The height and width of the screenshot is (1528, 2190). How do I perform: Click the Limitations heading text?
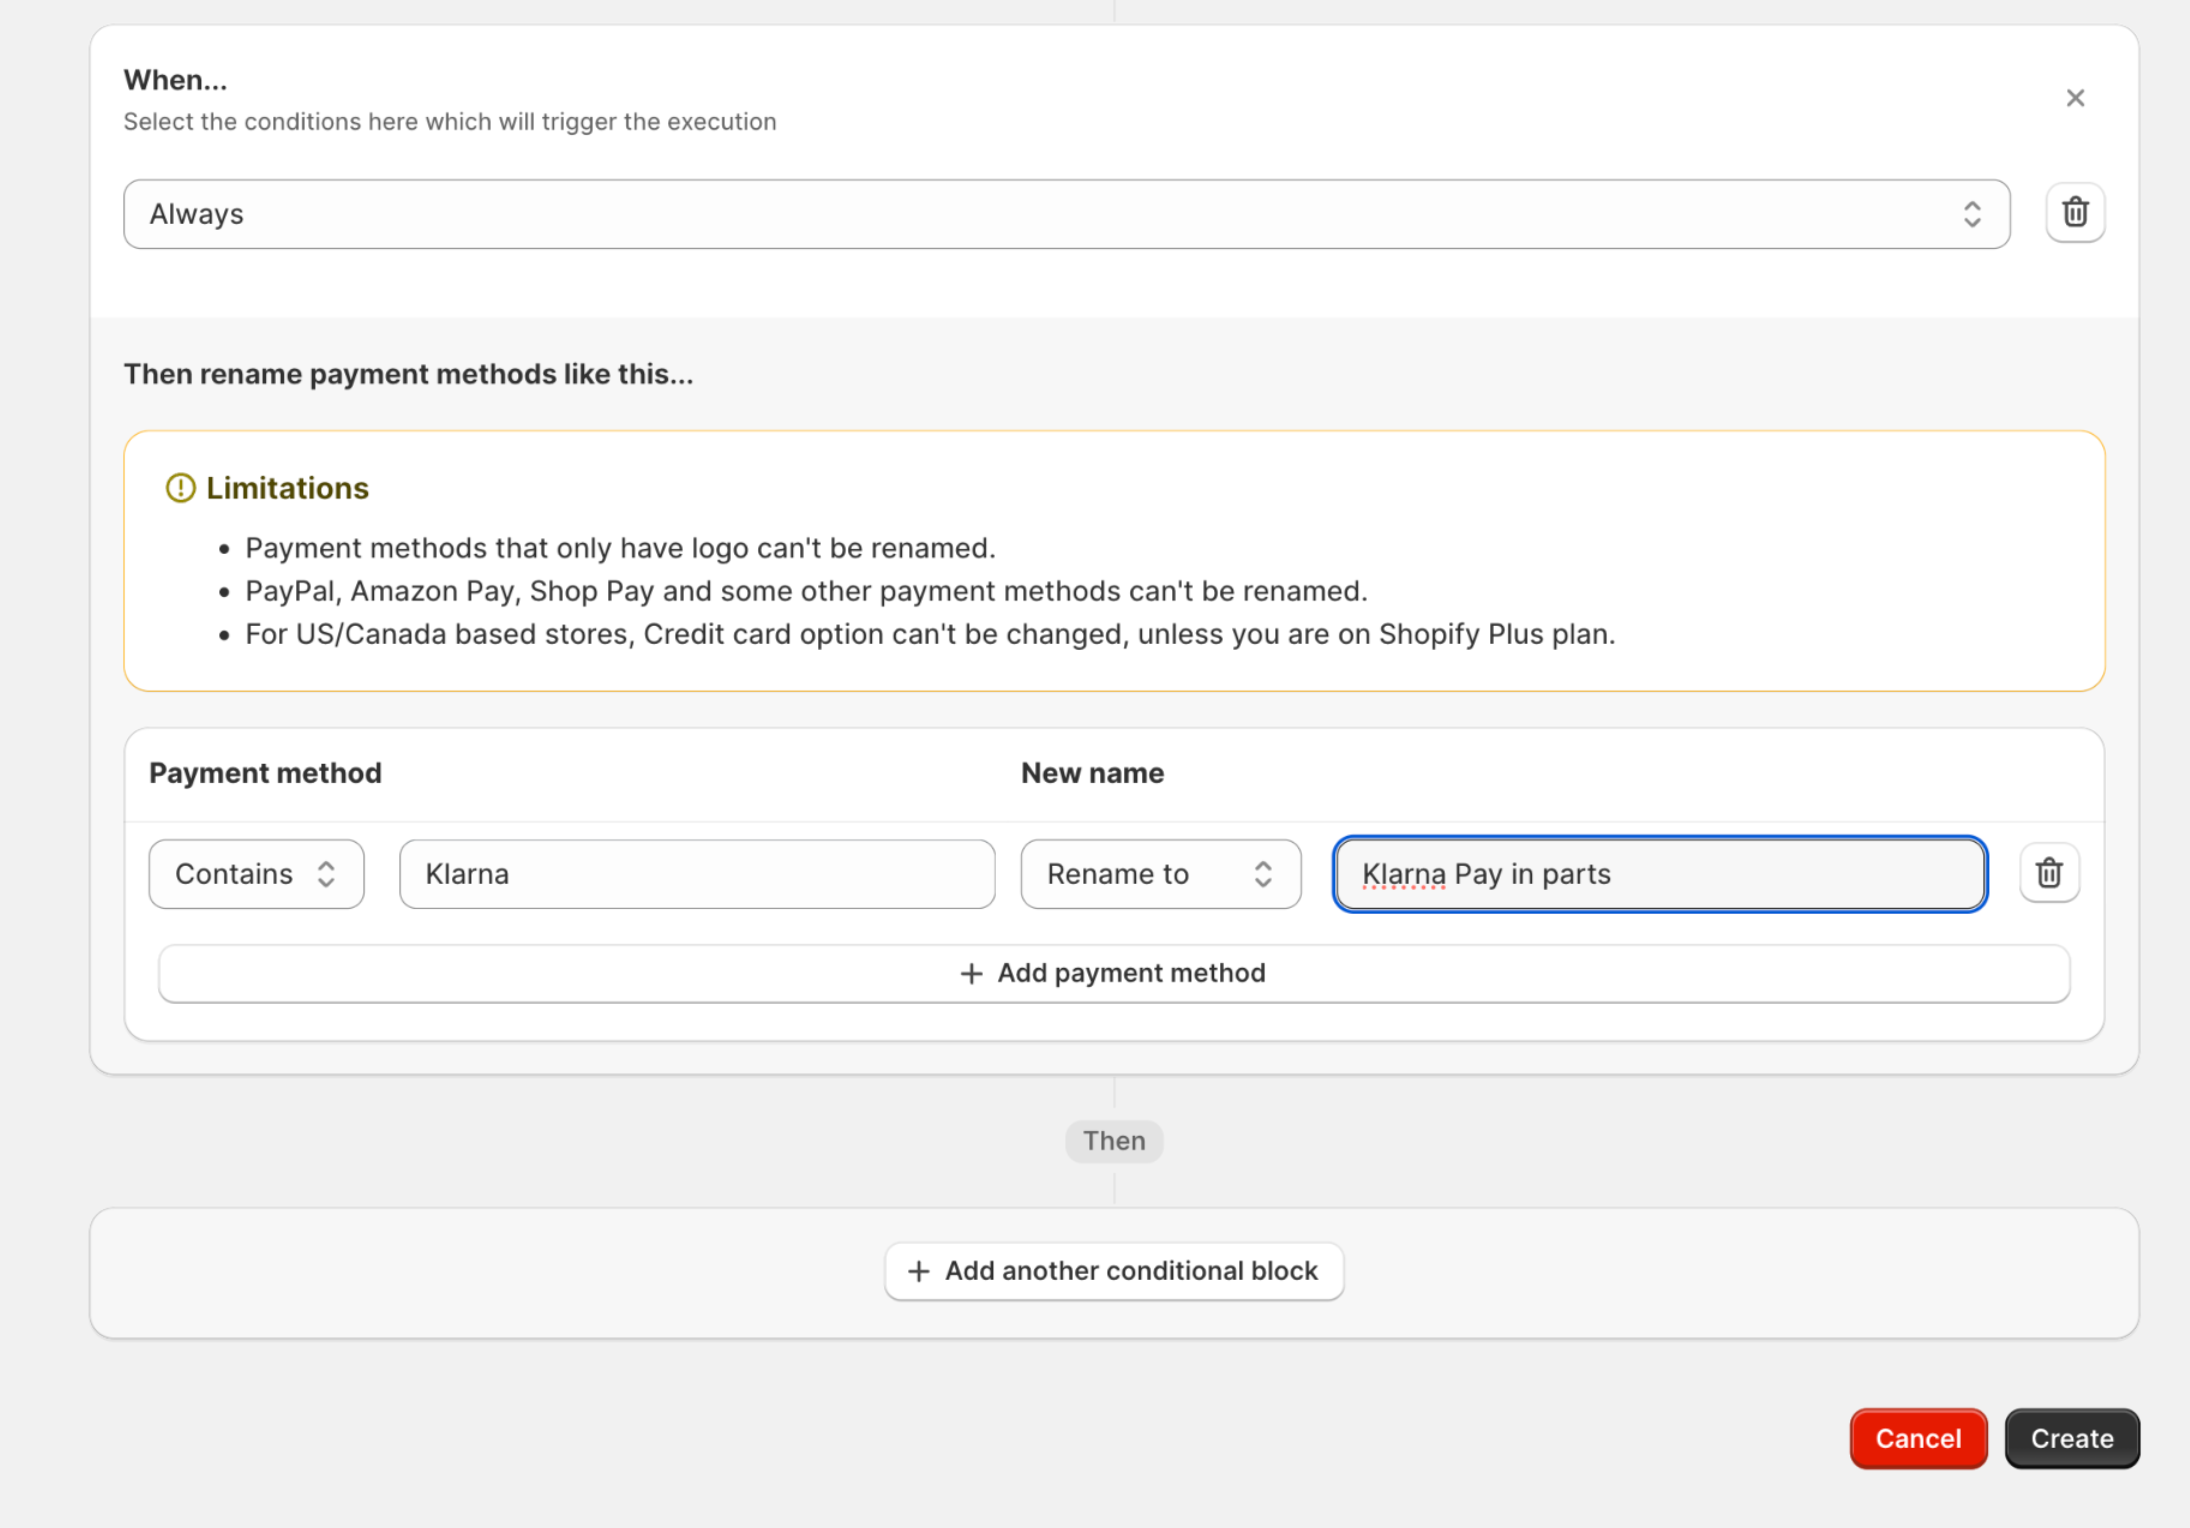(287, 488)
